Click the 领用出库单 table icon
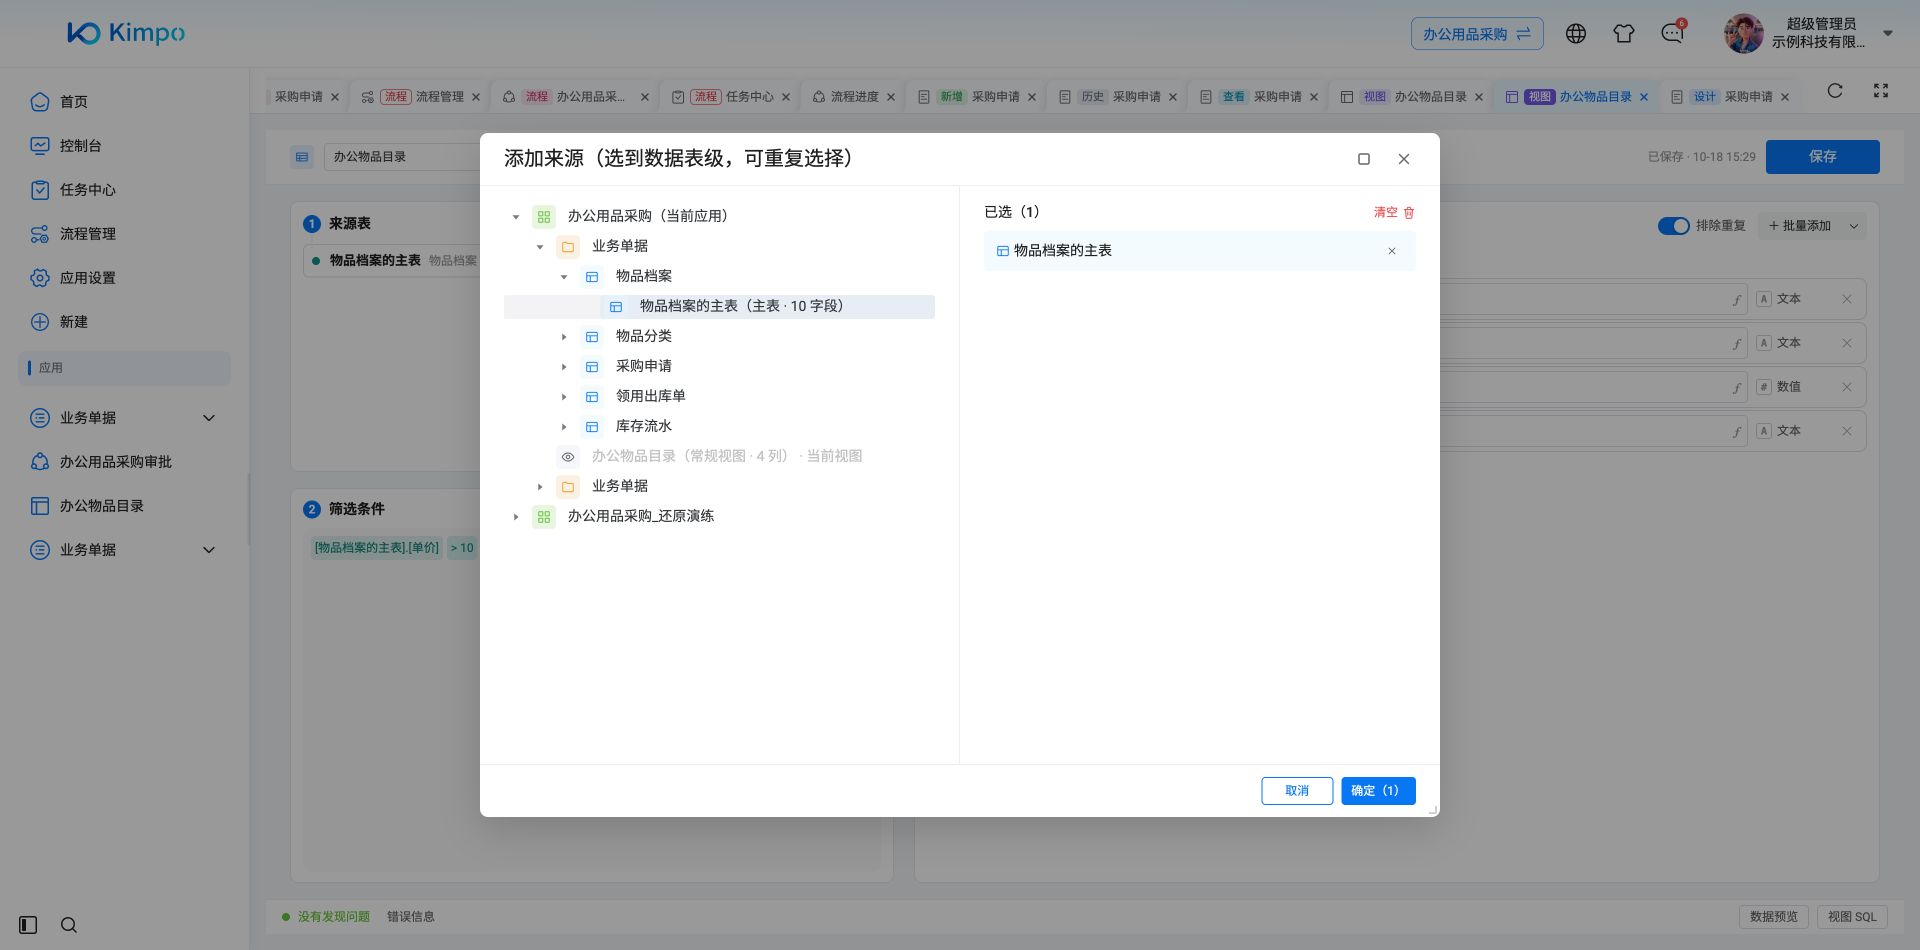The width and height of the screenshot is (1920, 950). (592, 397)
